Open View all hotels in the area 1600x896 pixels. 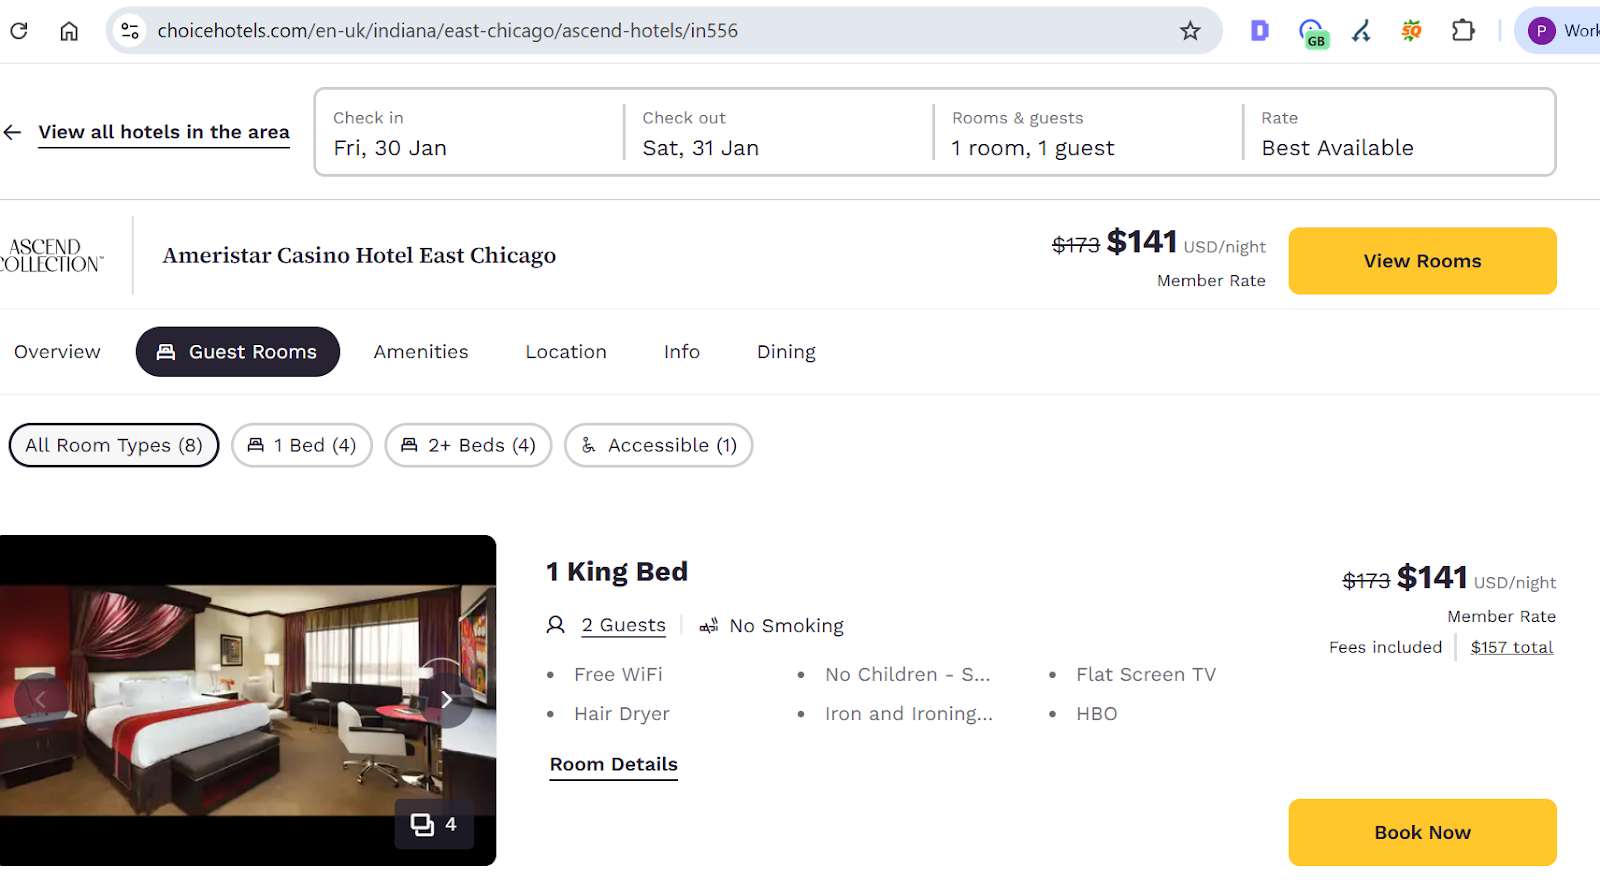pyautogui.click(x=164, y=132)
